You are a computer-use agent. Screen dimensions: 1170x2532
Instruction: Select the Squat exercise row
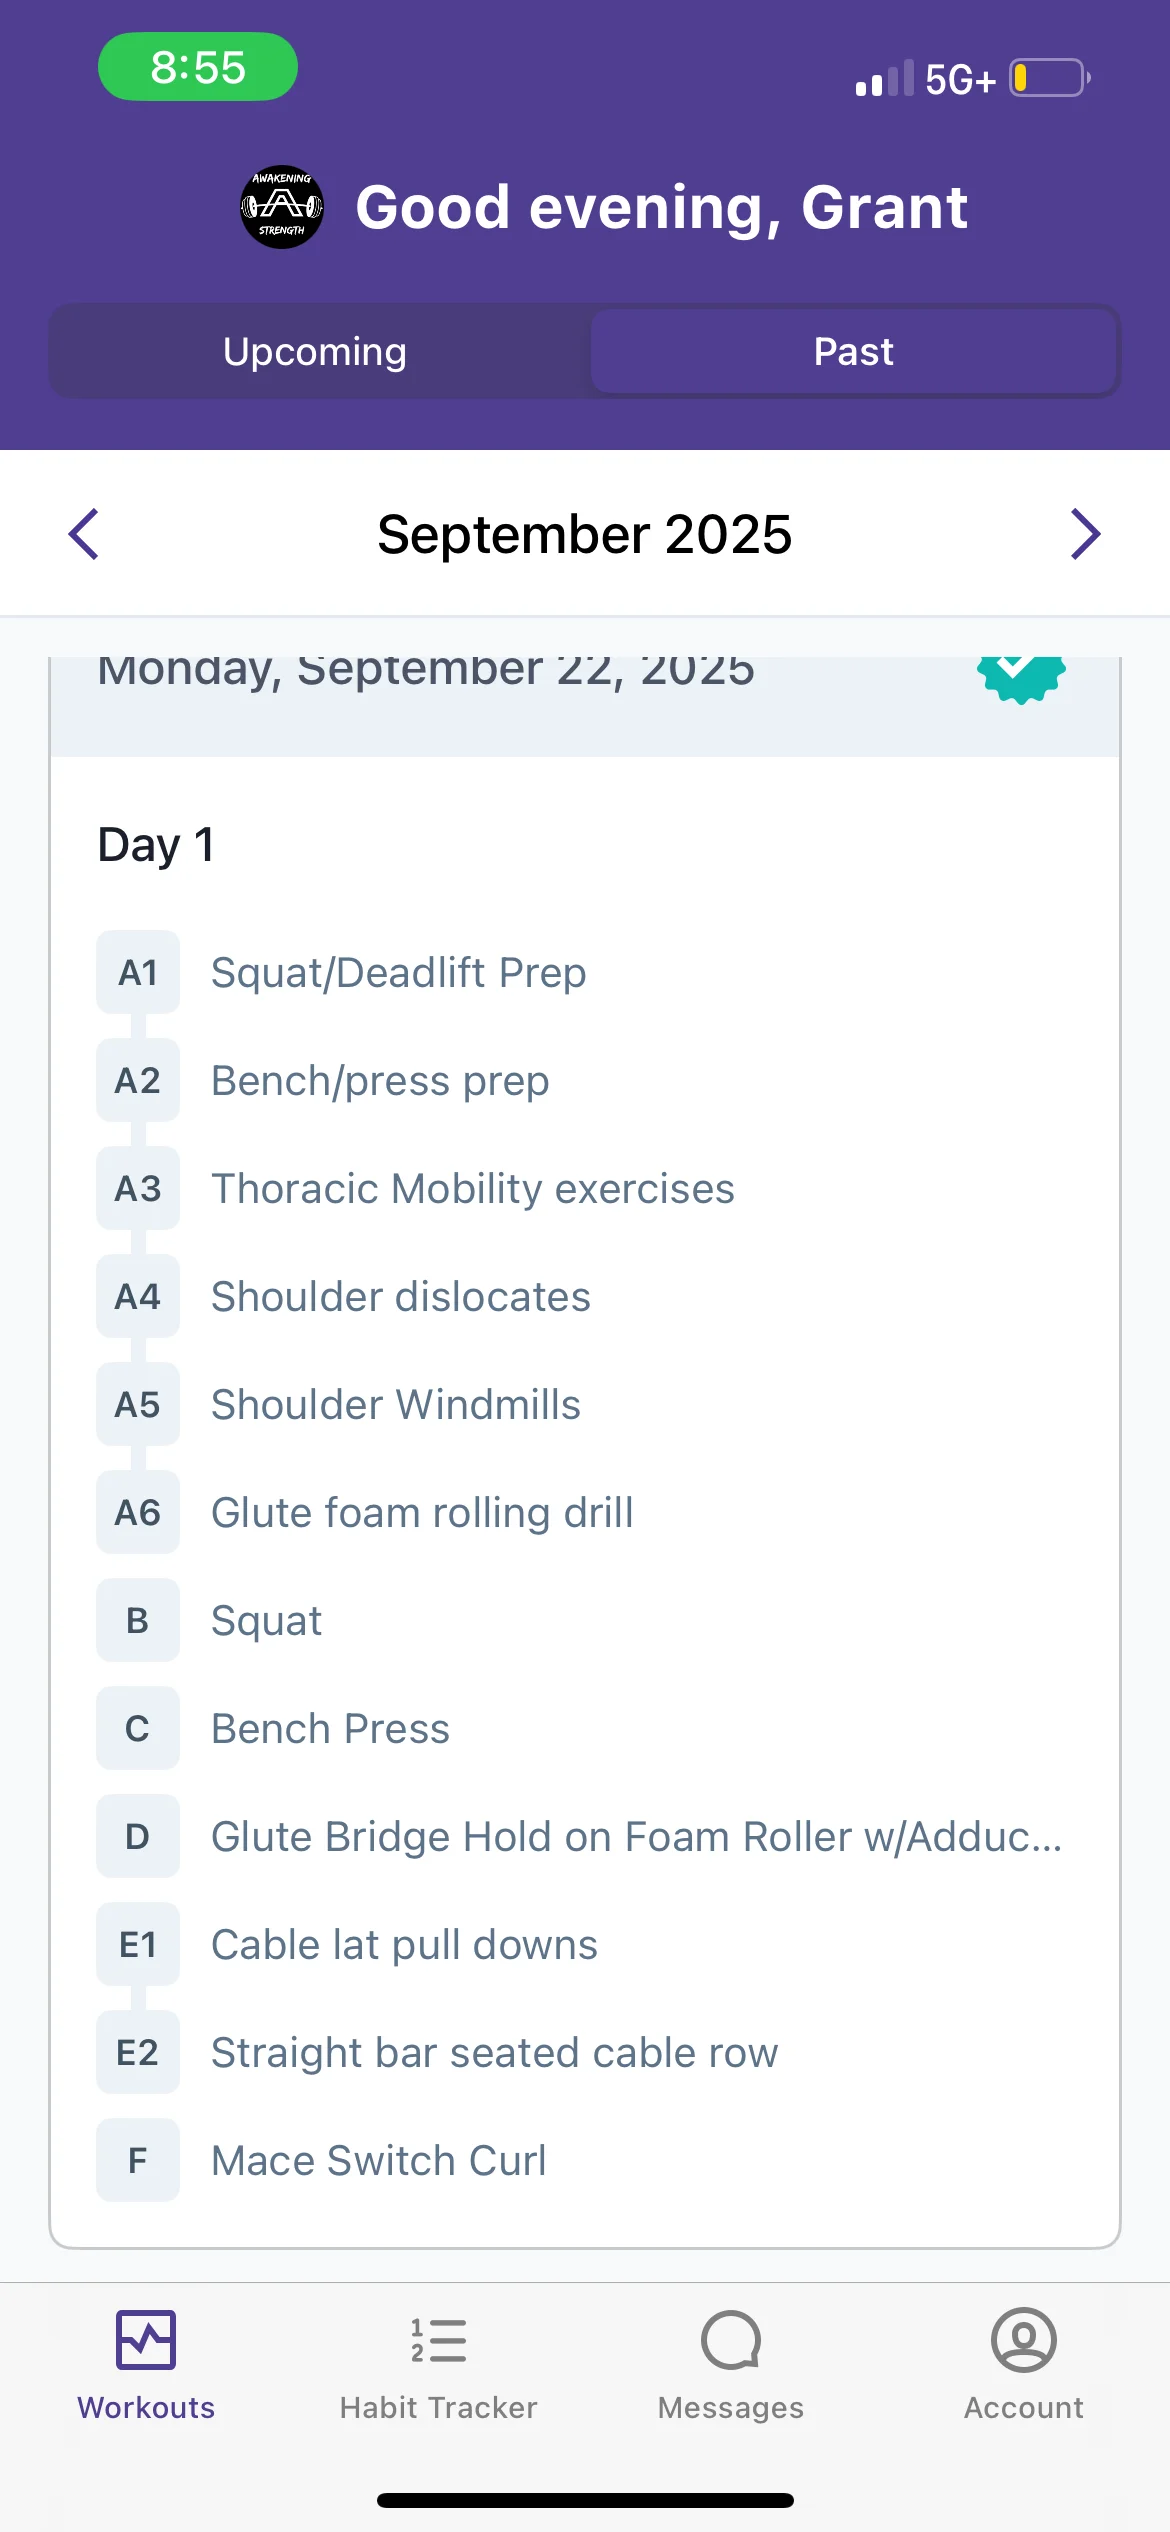tap(585, 1620)
